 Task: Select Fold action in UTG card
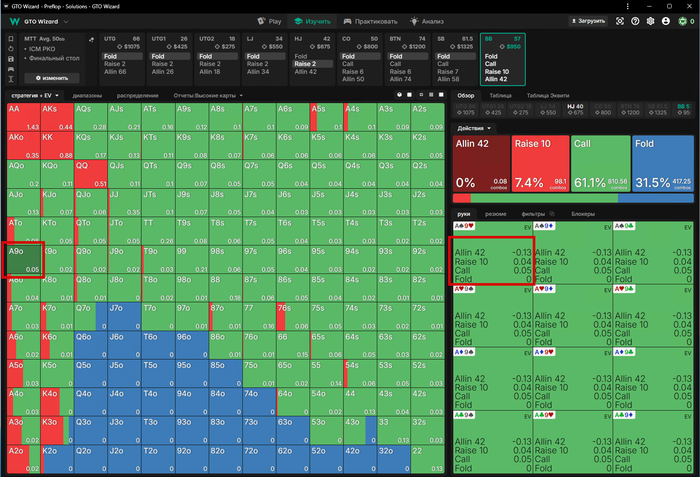coord(121,56)
